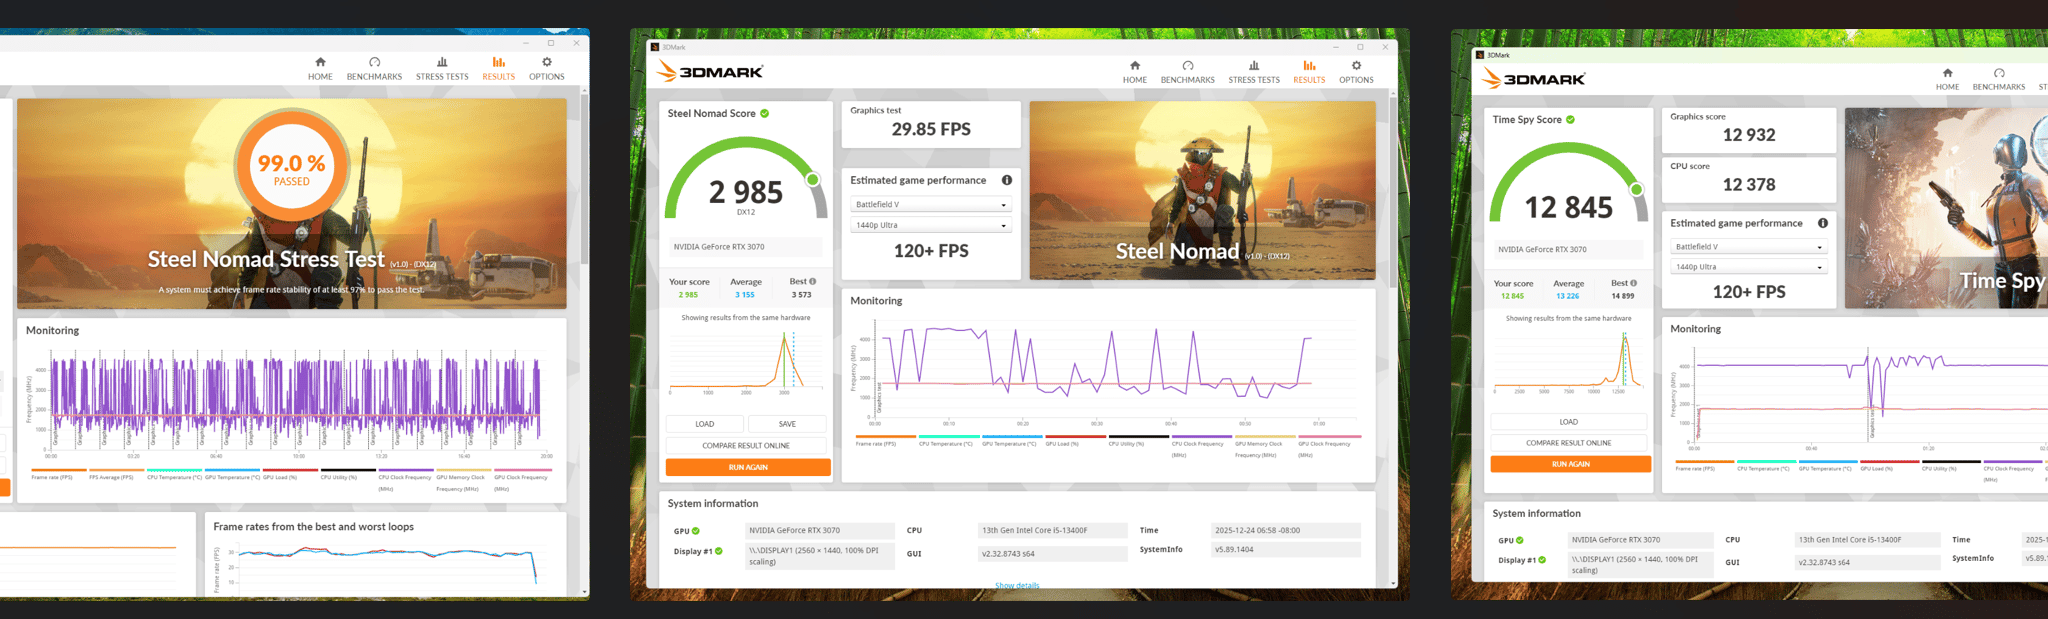Screen dimensions: 2048x619
Task: Click the 2 985 score gauge in Steel Nomad window
Action: pyautogui.click(x=746, y=182)
